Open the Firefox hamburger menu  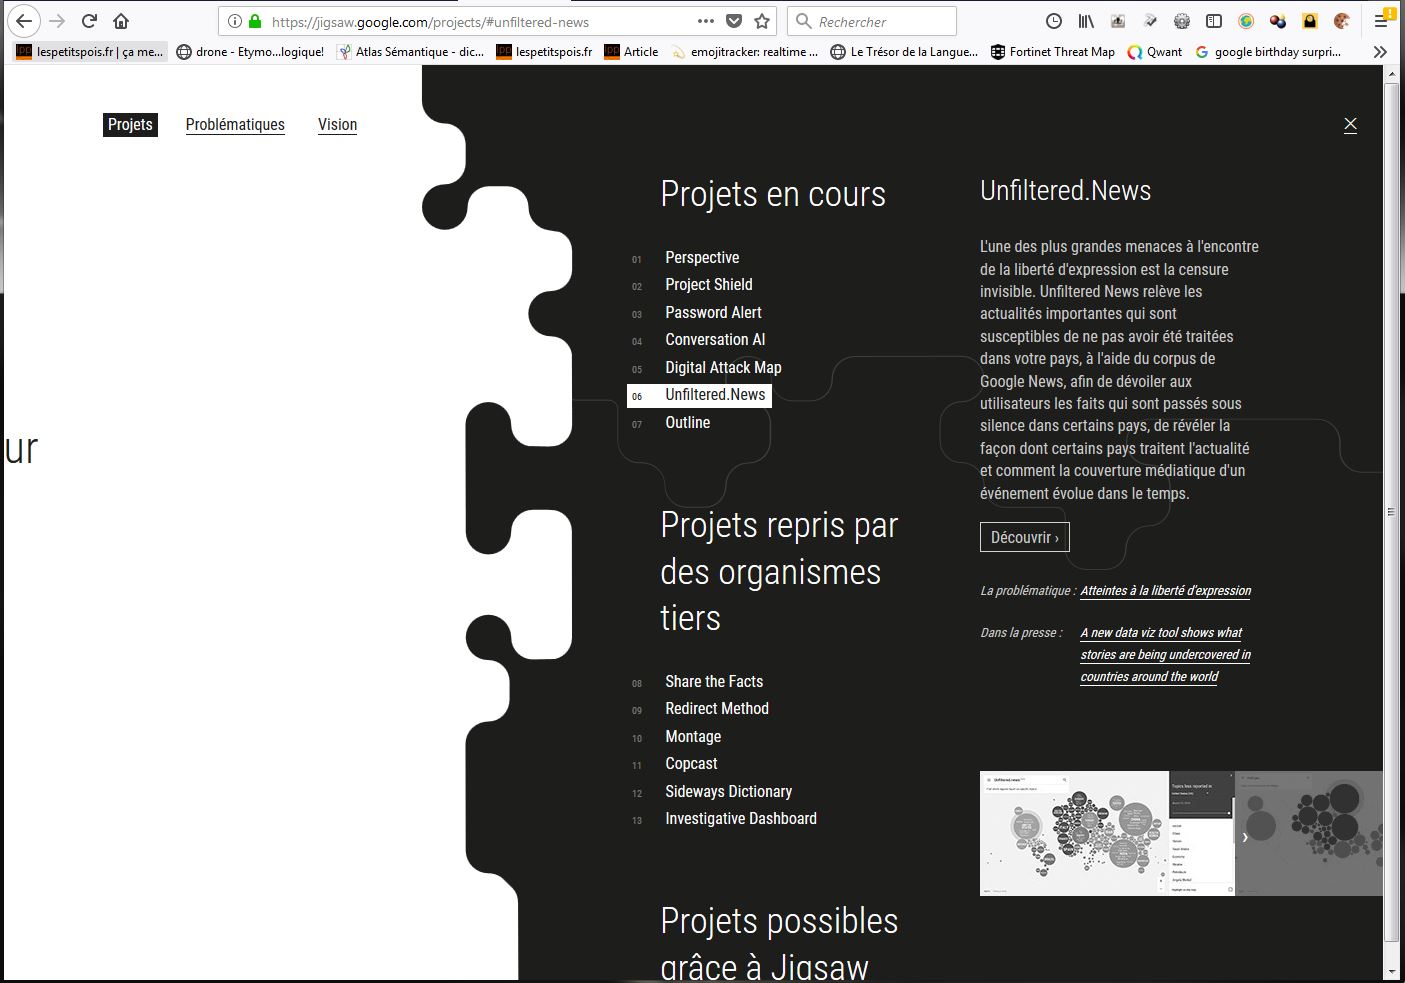tap(1382, 21)
